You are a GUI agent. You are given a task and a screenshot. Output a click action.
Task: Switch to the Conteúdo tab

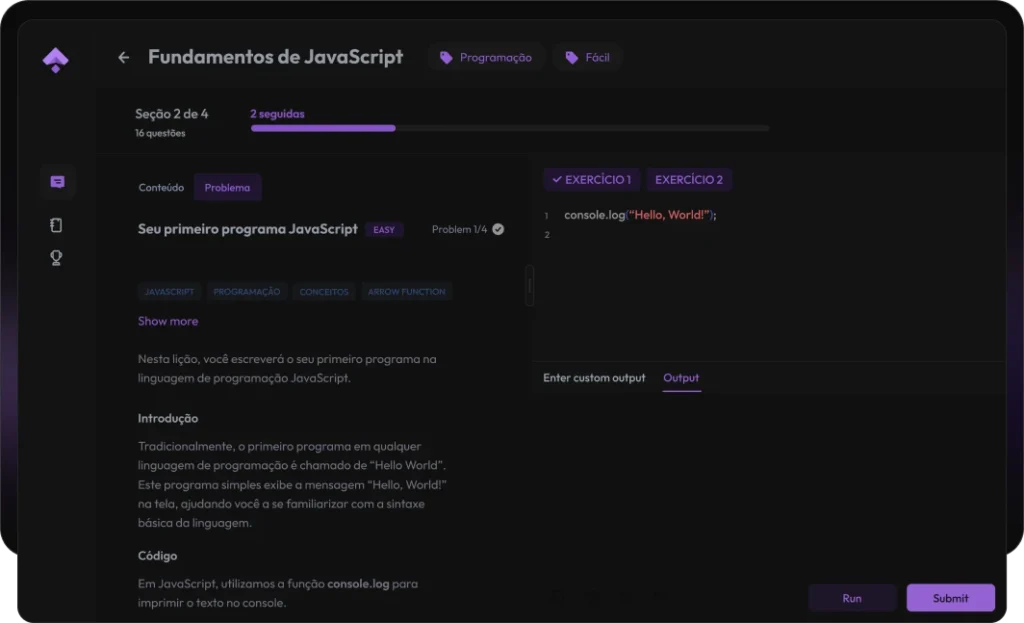[161, 187]
